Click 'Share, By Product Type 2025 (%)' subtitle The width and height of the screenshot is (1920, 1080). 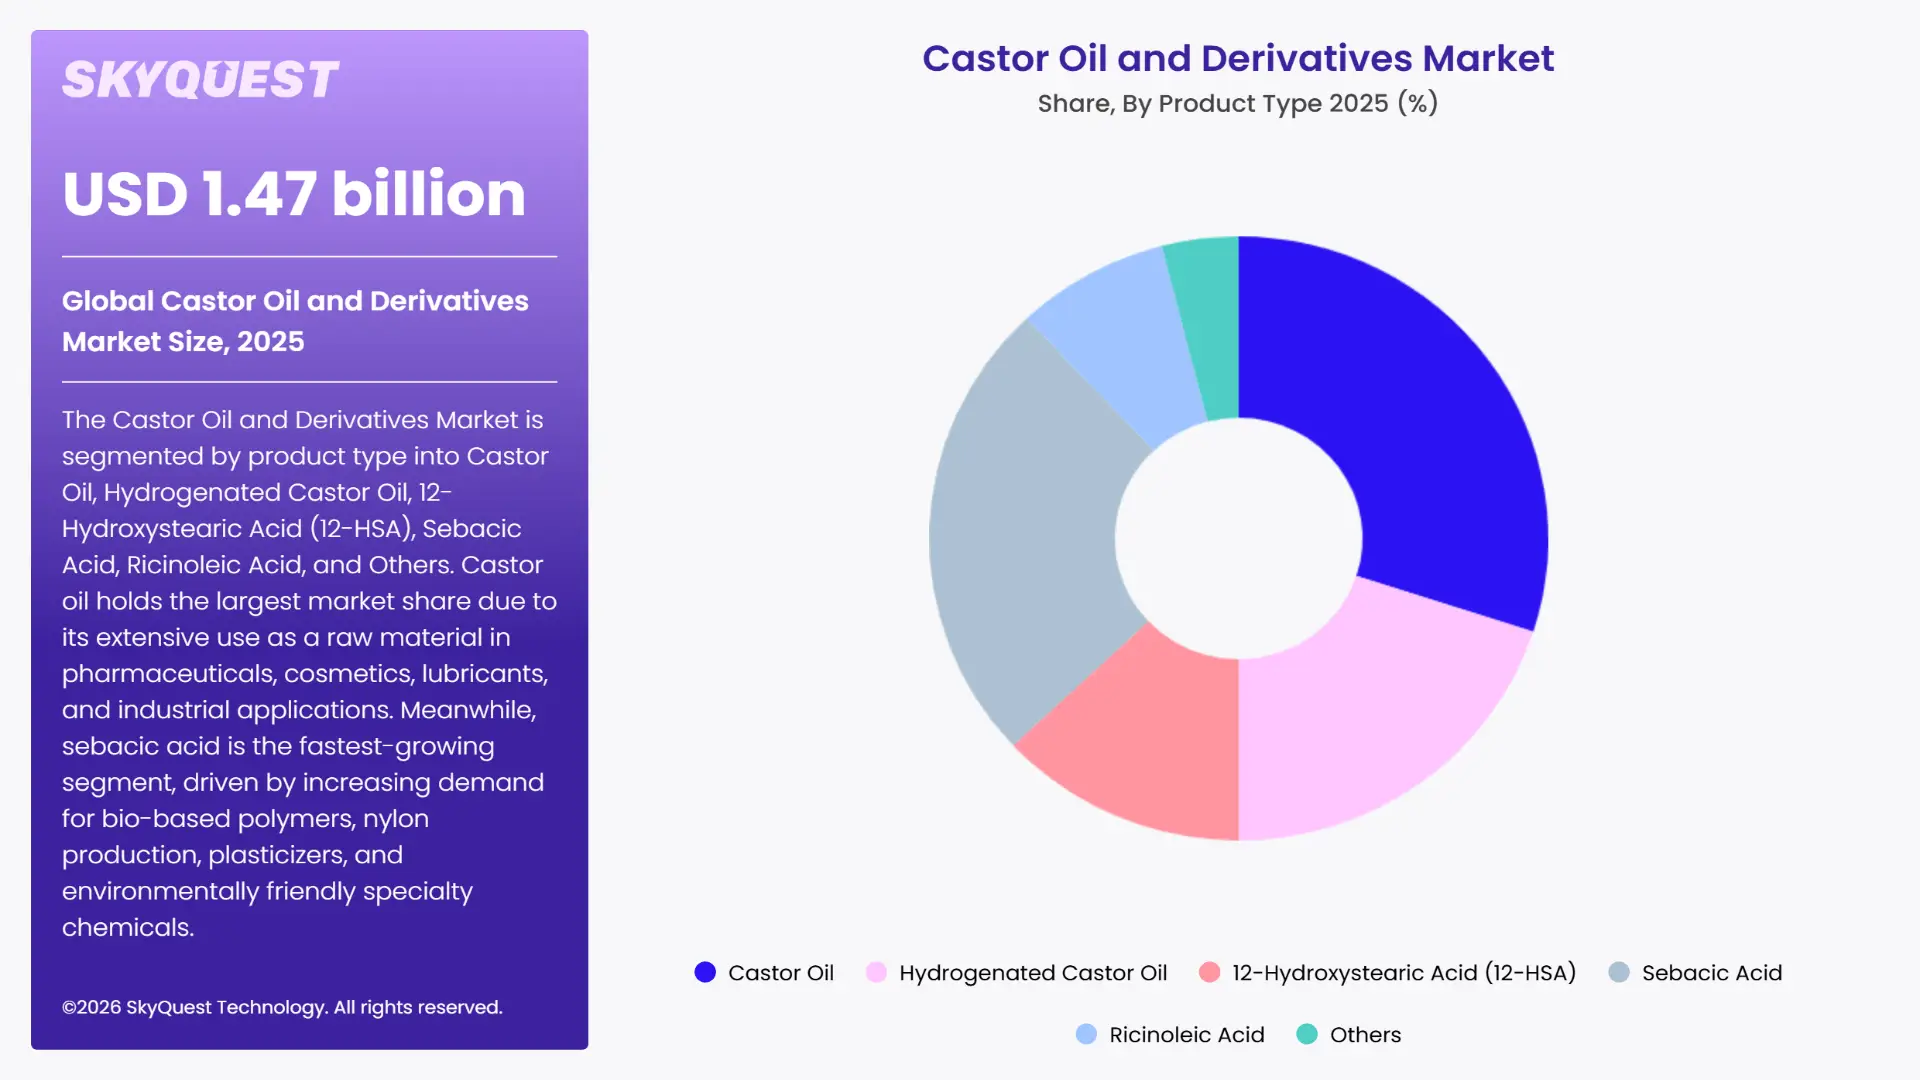tap(1238, 103)
